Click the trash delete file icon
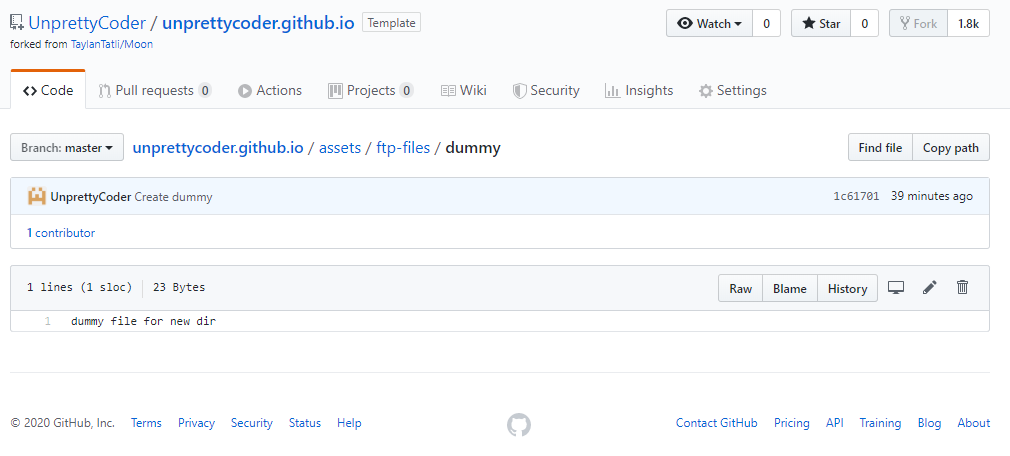Image resolution: width=1010 pixels, height=456 pixels. coord(962,287)
